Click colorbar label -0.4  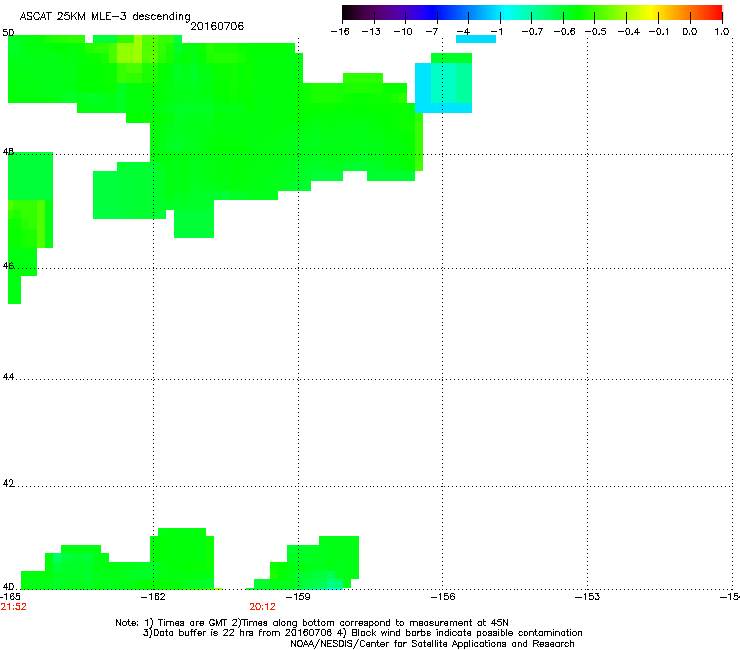coord(629,32)
